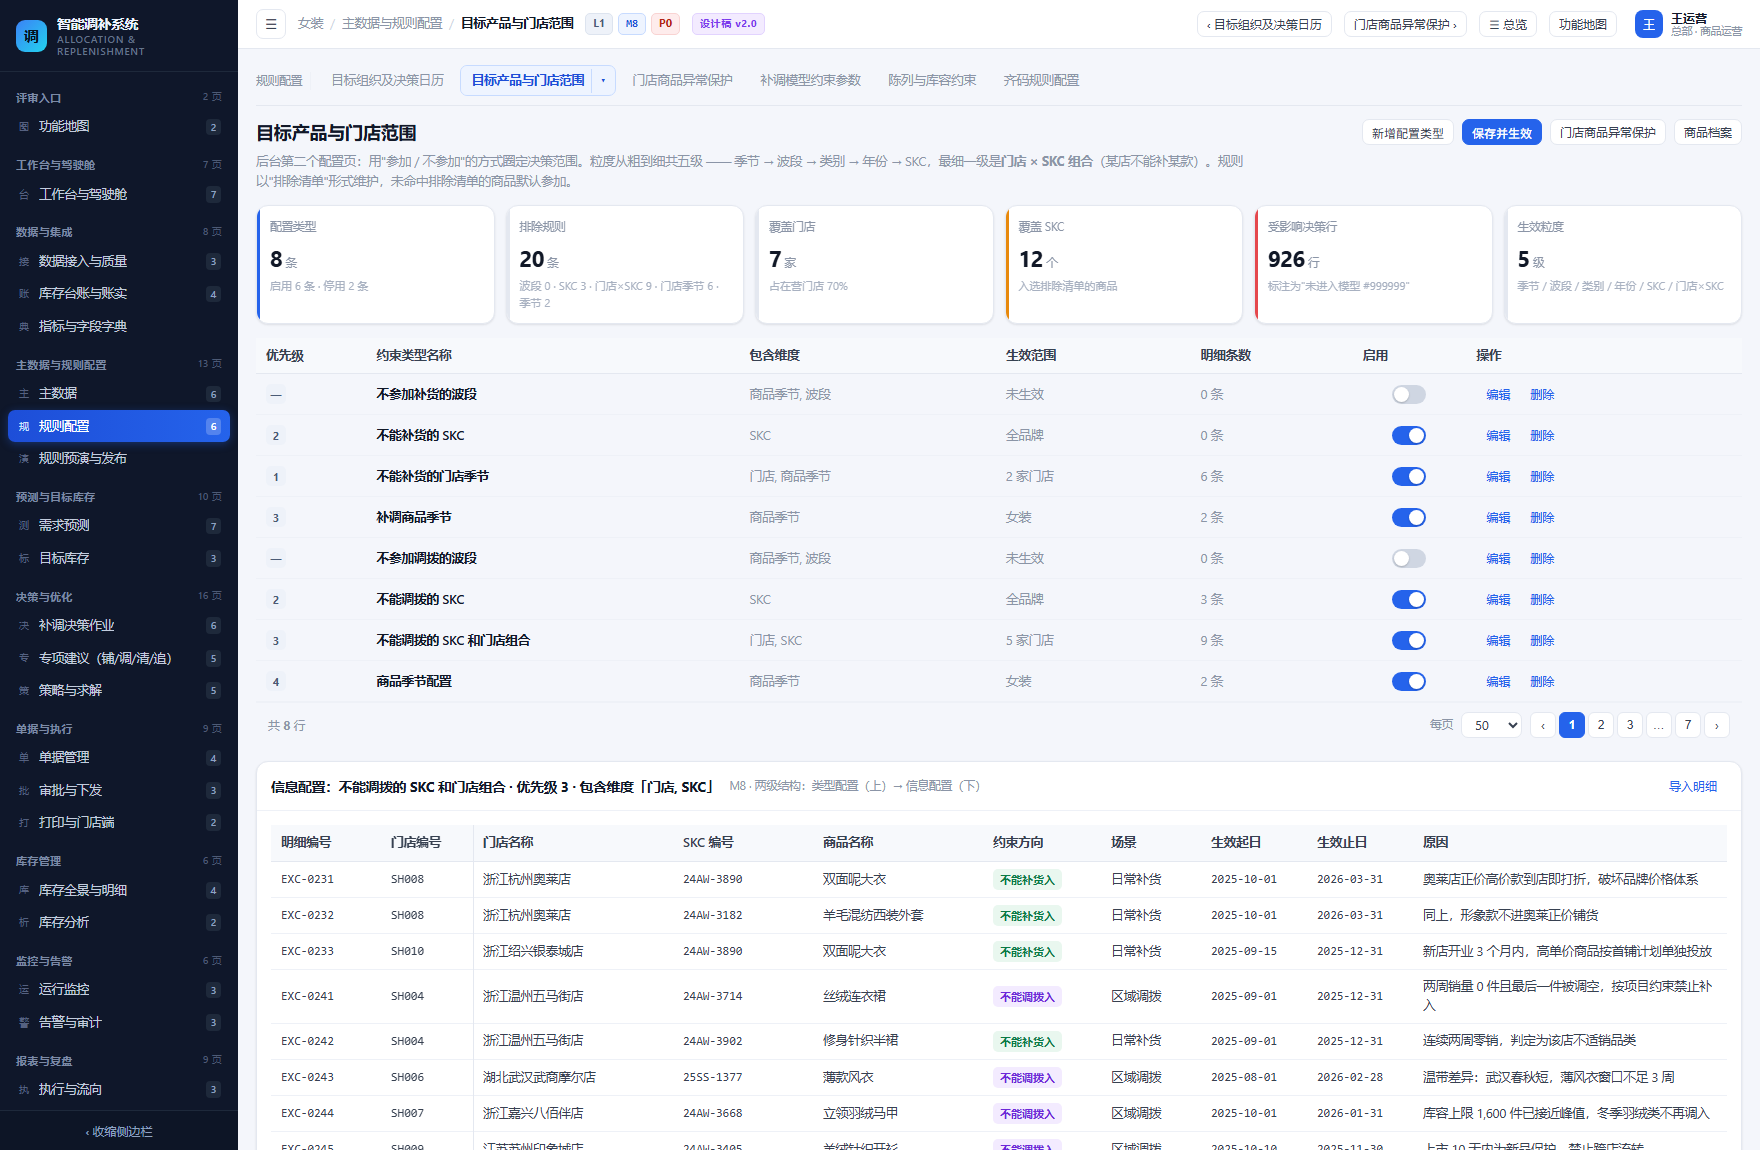
Task: Go to next page with the right chevron
Action: coord(1717,725)
